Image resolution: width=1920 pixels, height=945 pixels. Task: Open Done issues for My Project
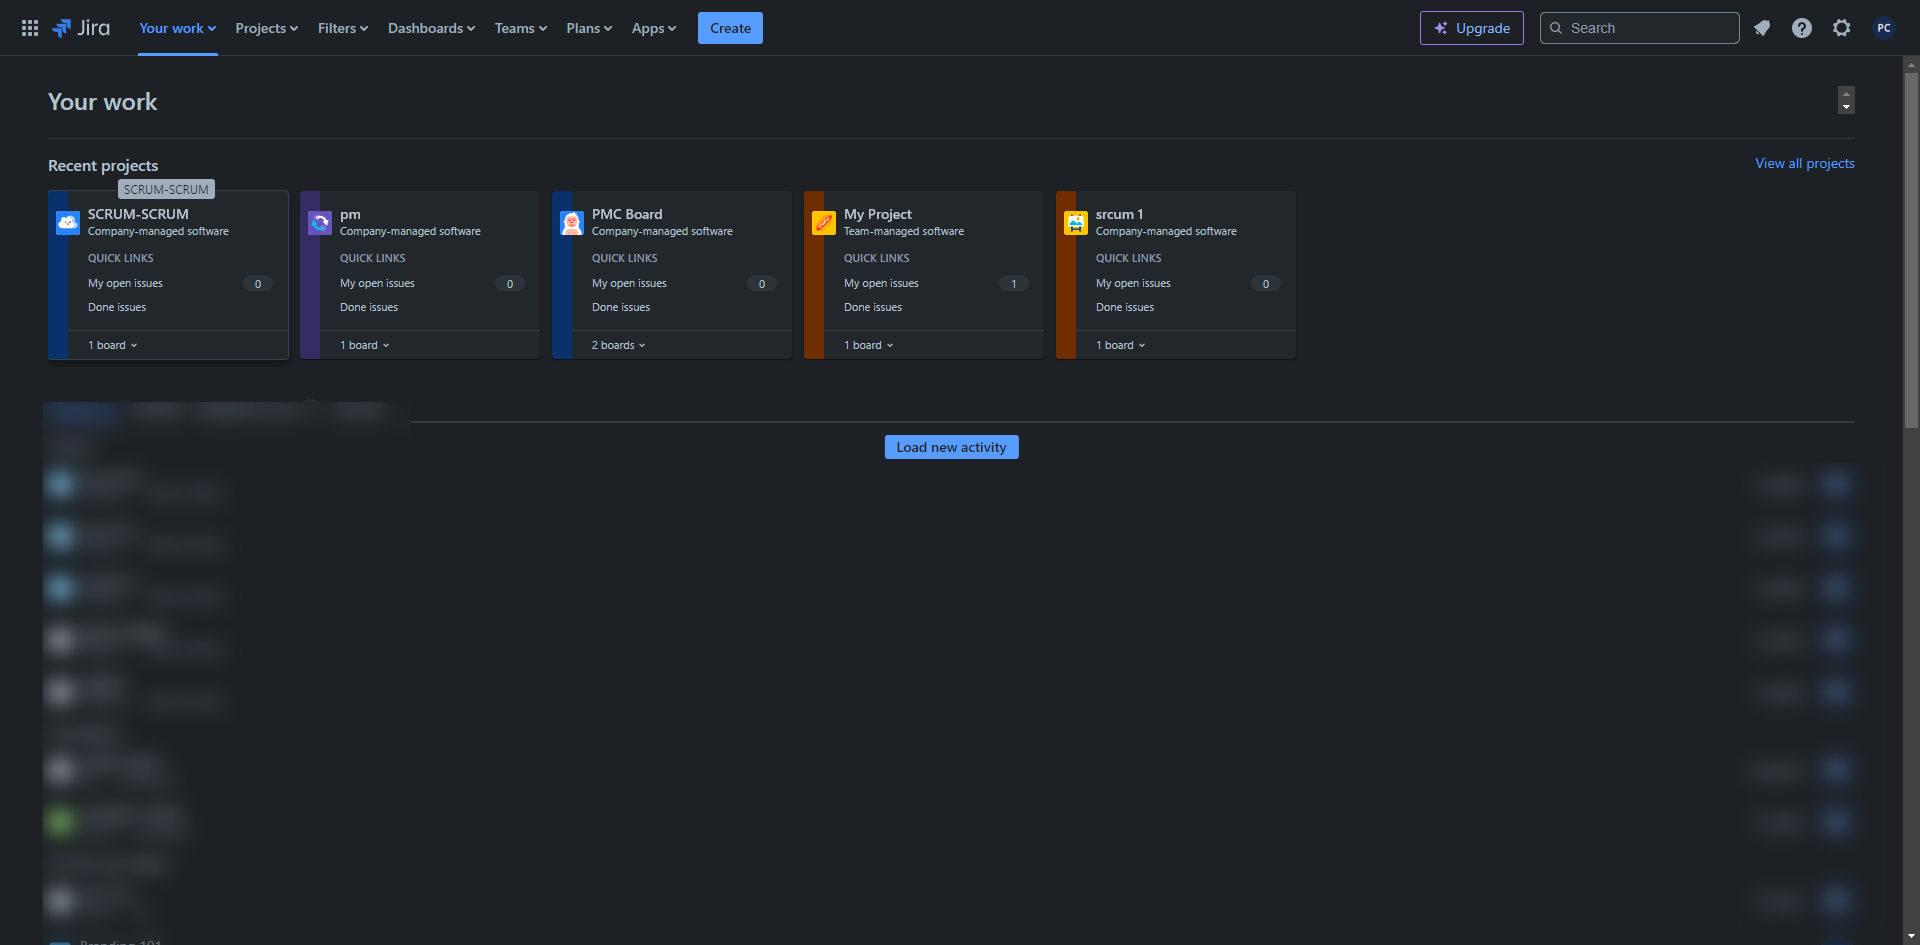point(873,307)
